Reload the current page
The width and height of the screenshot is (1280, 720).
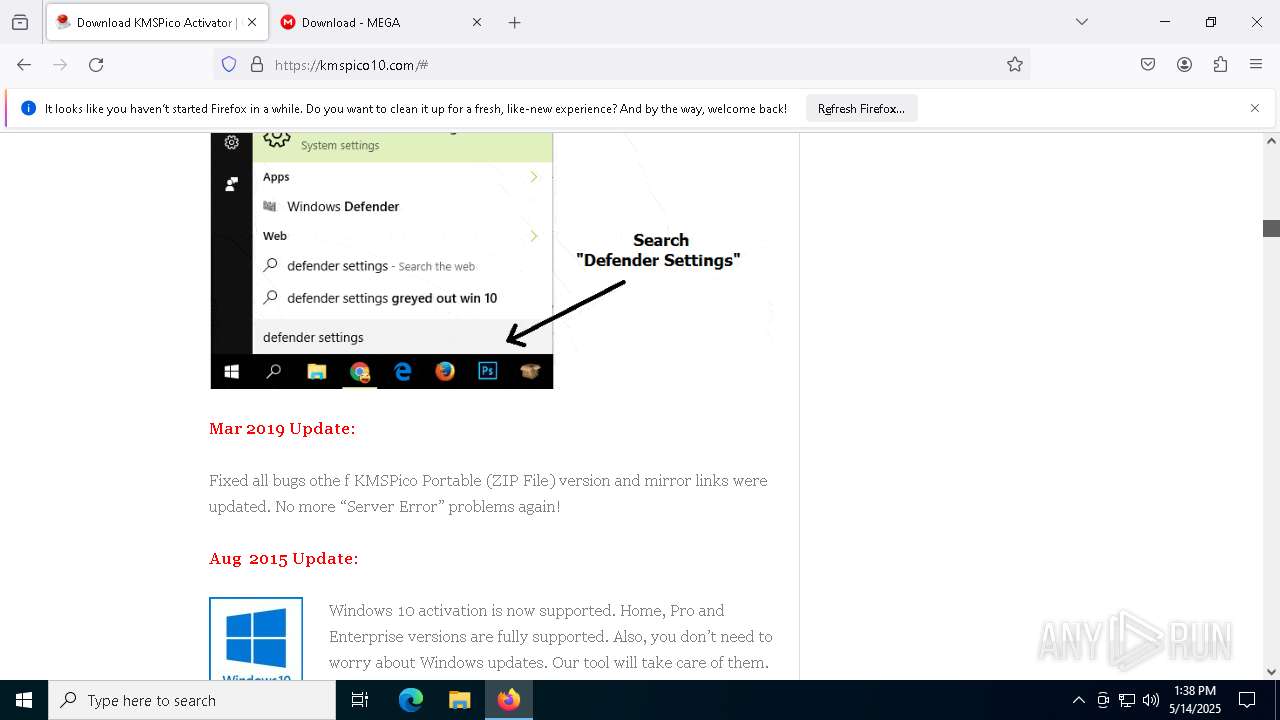coord(96,64)
